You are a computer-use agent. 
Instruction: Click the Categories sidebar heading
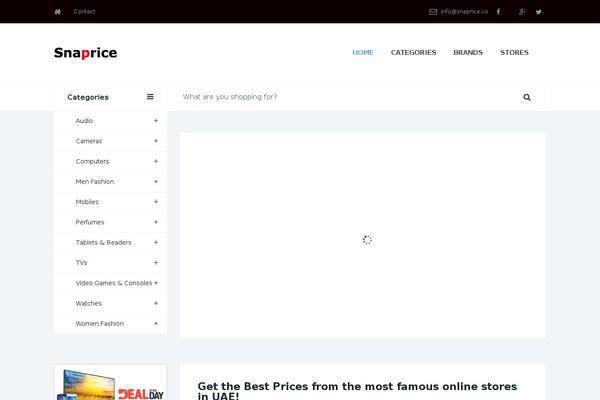coord(88,97)
